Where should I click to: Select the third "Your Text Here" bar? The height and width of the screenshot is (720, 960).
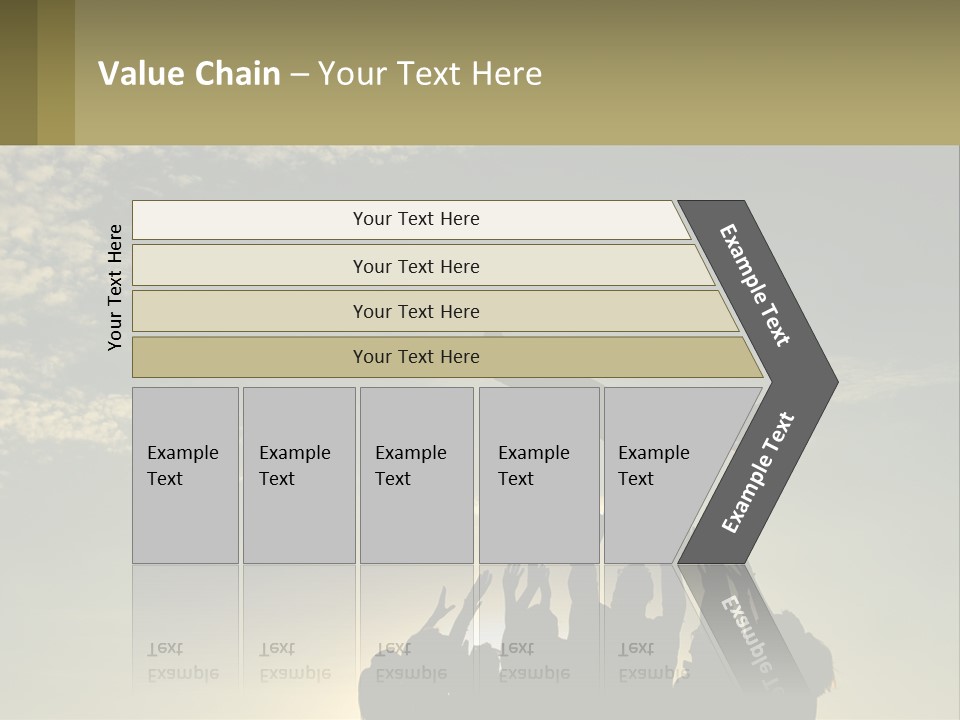click(416, 311)
